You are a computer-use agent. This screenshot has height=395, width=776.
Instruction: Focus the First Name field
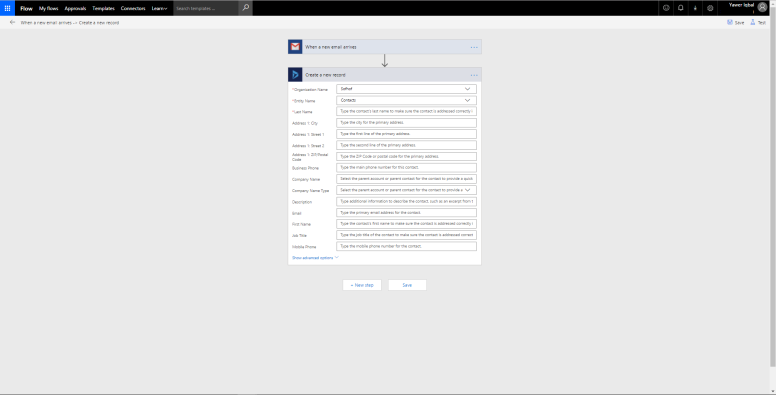[406, 224]
